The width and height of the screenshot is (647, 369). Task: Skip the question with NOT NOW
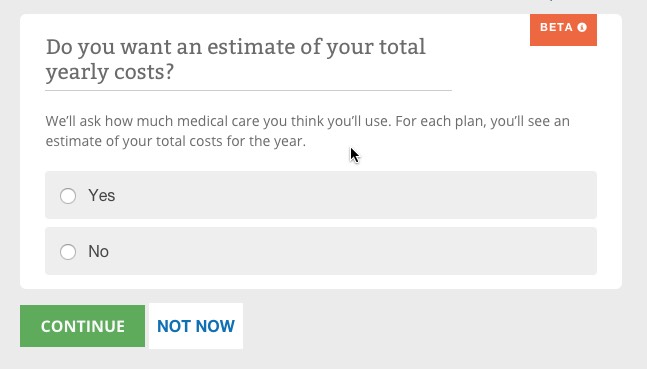point(196,326)
